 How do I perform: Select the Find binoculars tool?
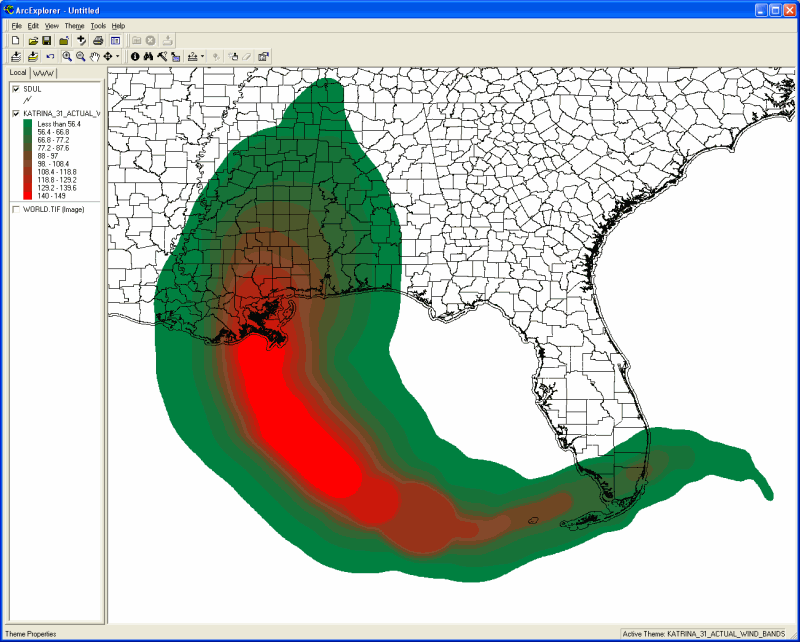coord(148,57)
